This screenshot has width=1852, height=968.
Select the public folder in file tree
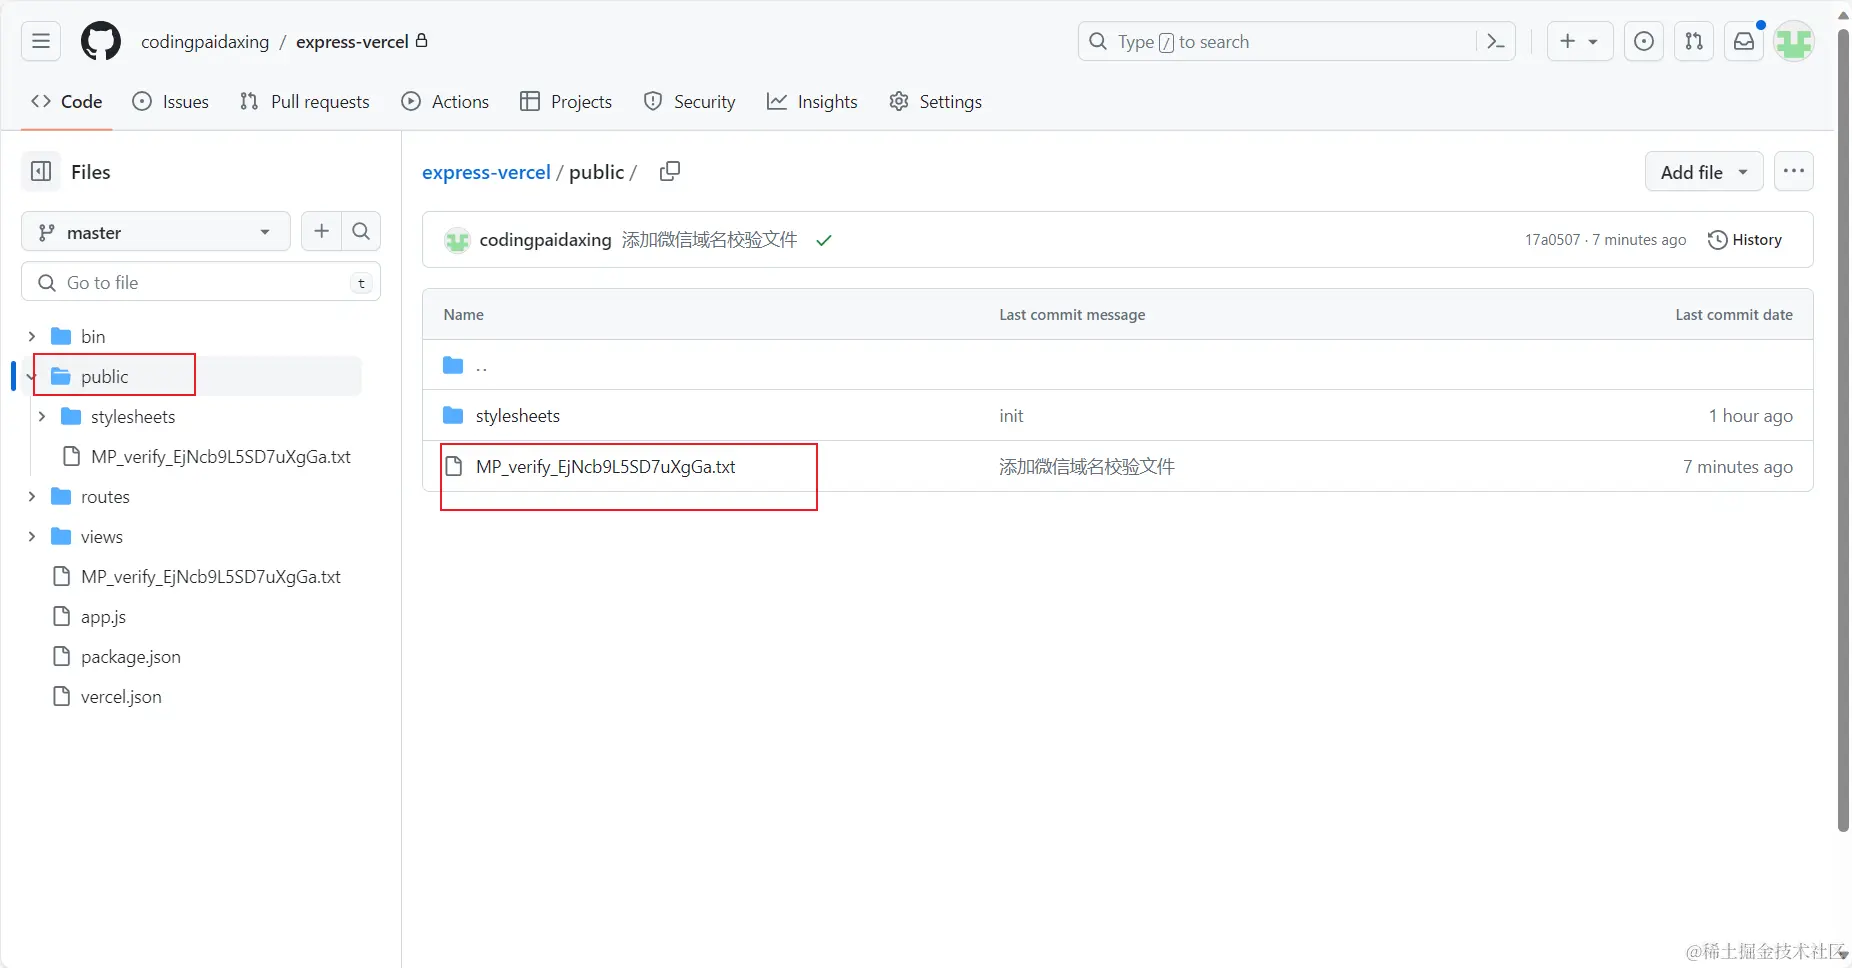(x=105, y=376)
